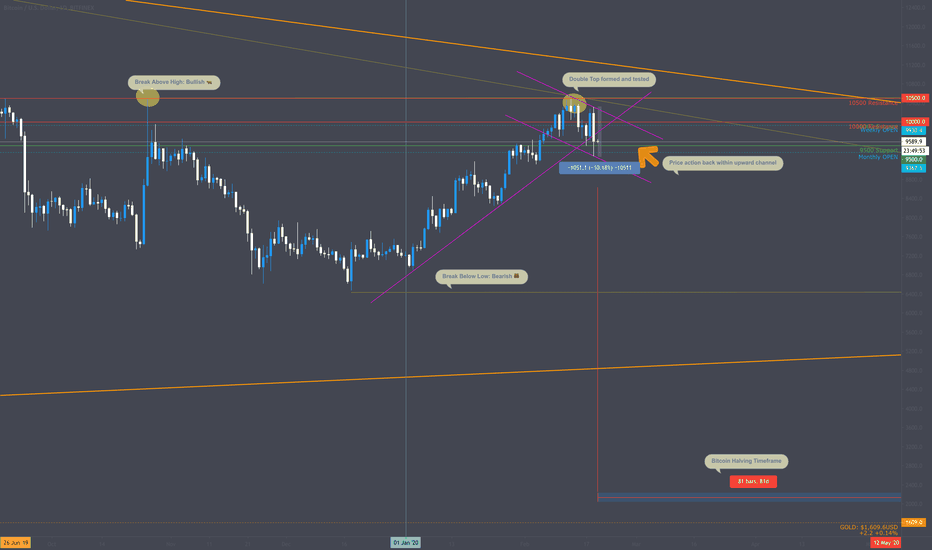This screenshot has height=550, width=932.
Task: Click the '26 Jun 19' date marker
Action: pyautogui.click(x=15, y=543)
